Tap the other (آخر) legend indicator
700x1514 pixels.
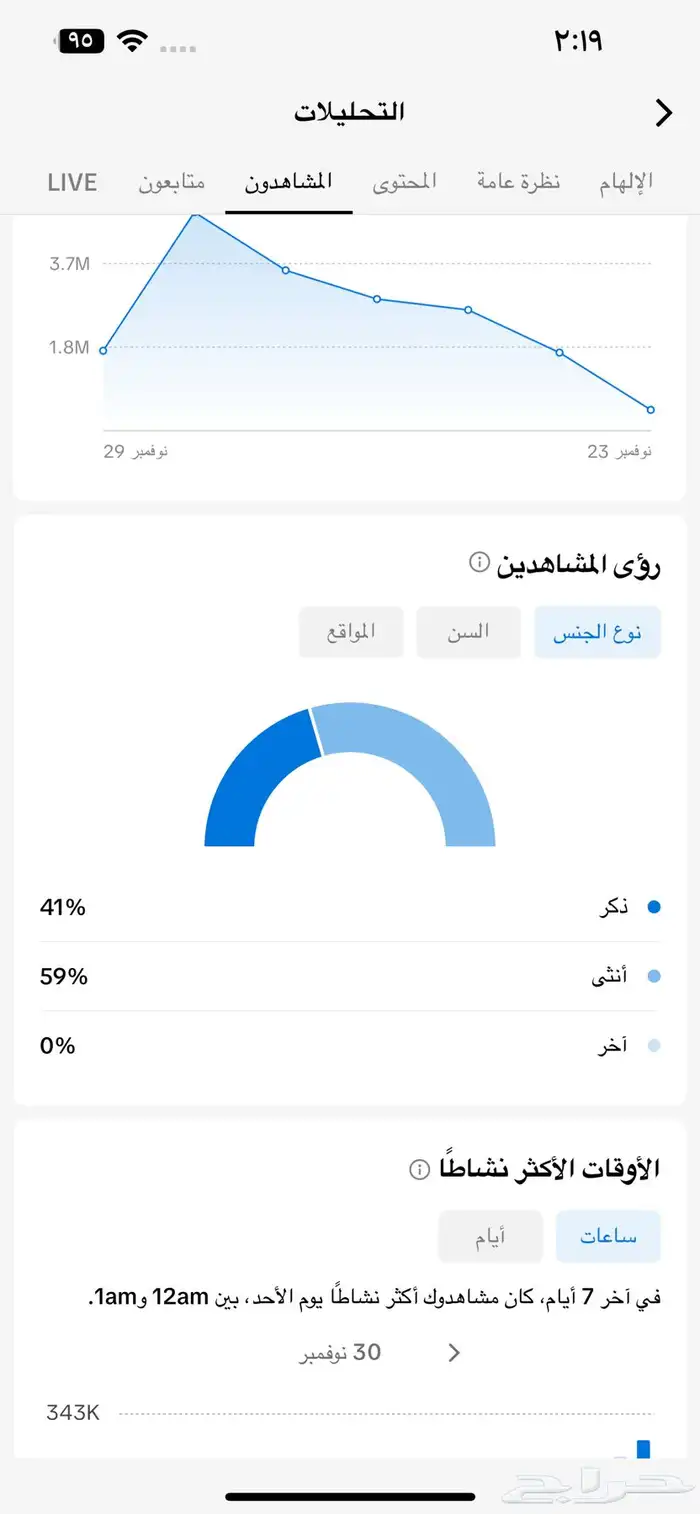click(652, 1045)
